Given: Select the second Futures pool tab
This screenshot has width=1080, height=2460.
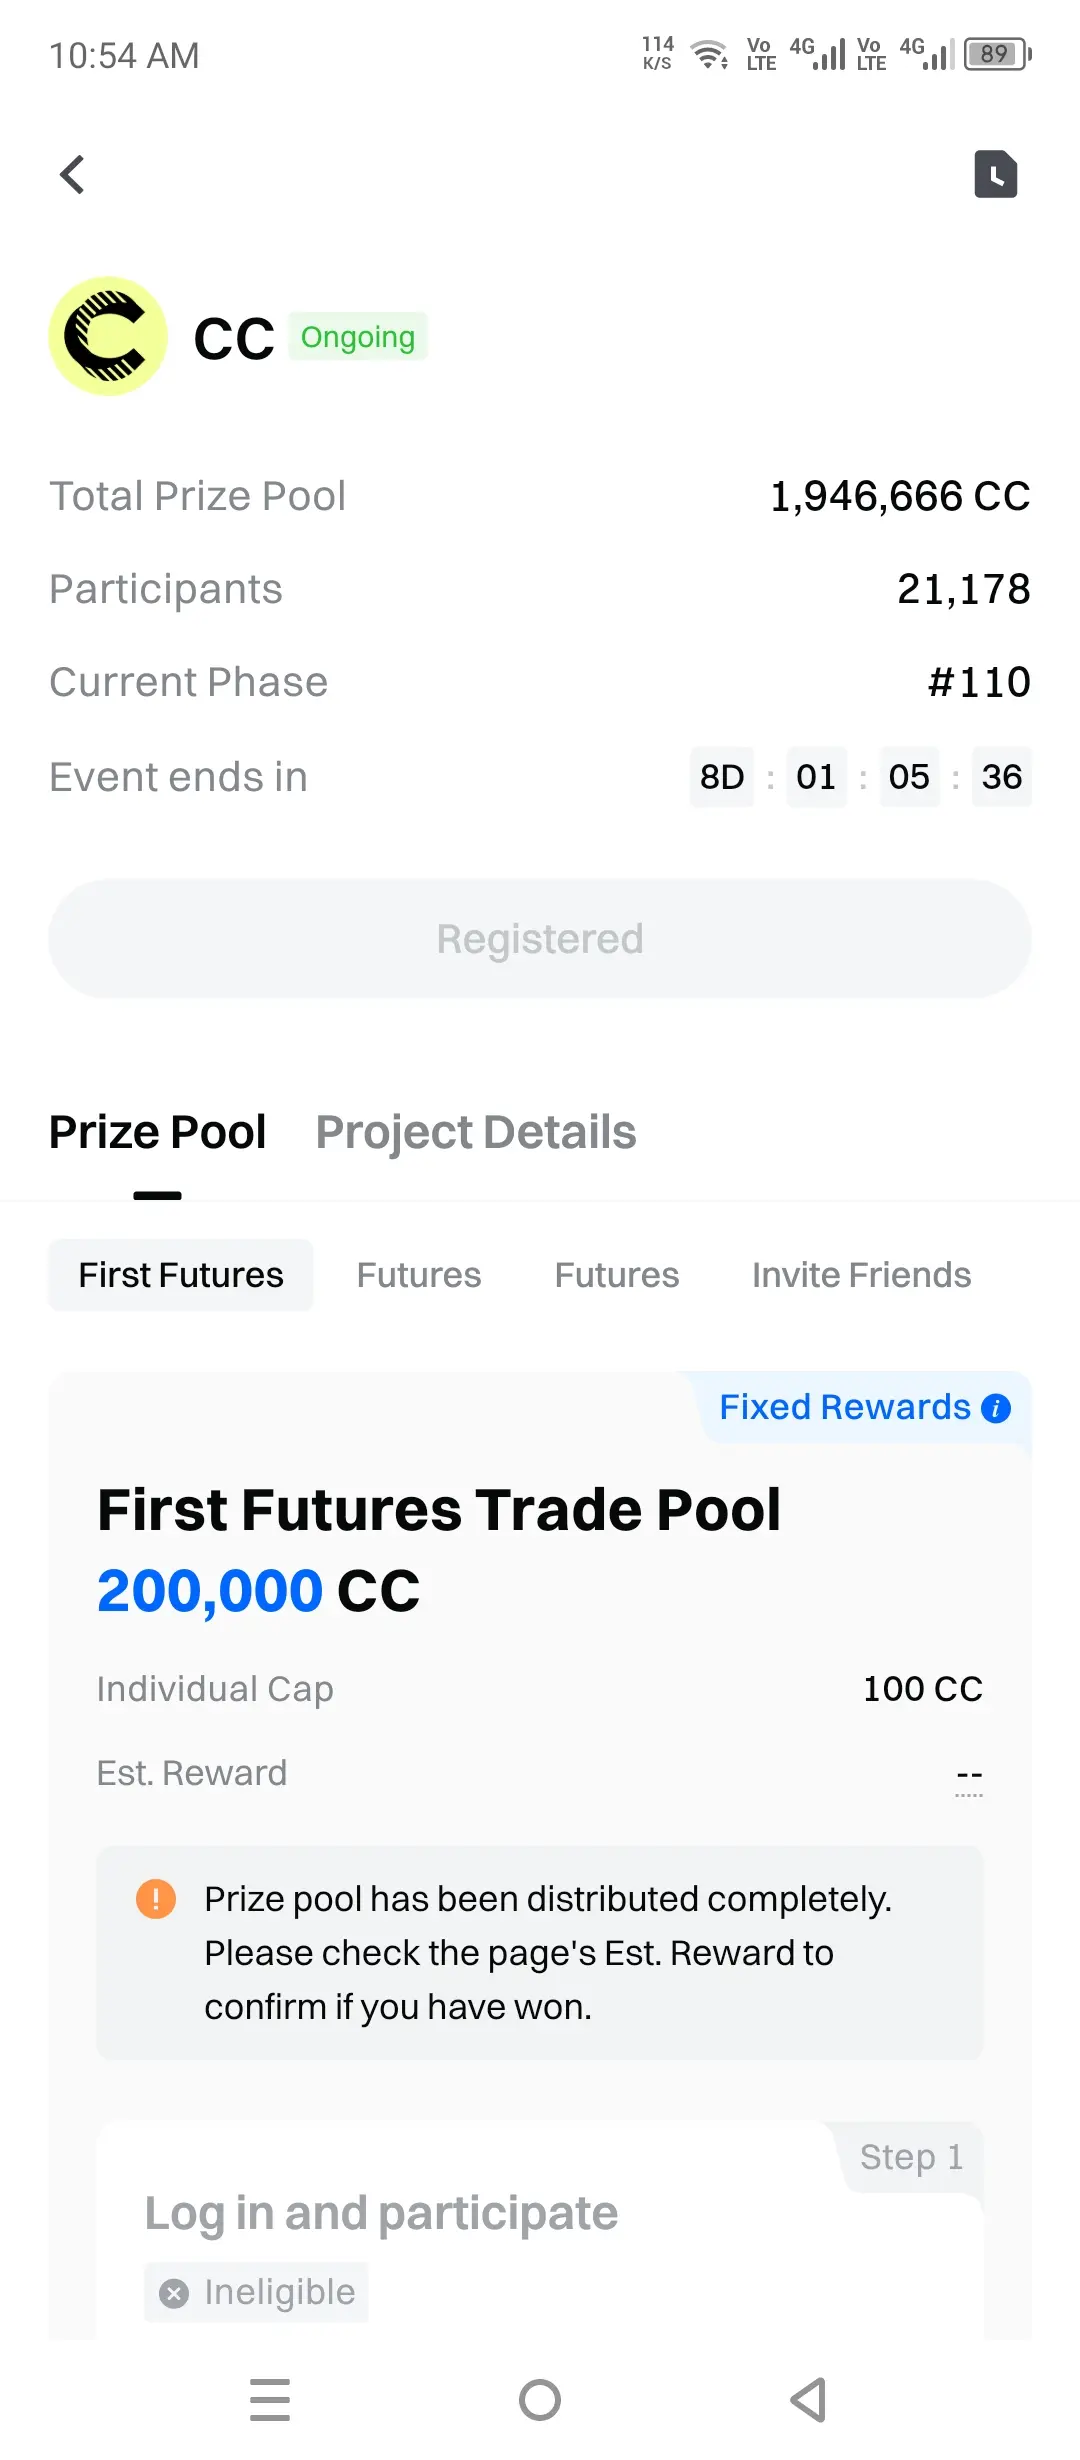Looking at the screenshot, I should tap(419, 1275).
